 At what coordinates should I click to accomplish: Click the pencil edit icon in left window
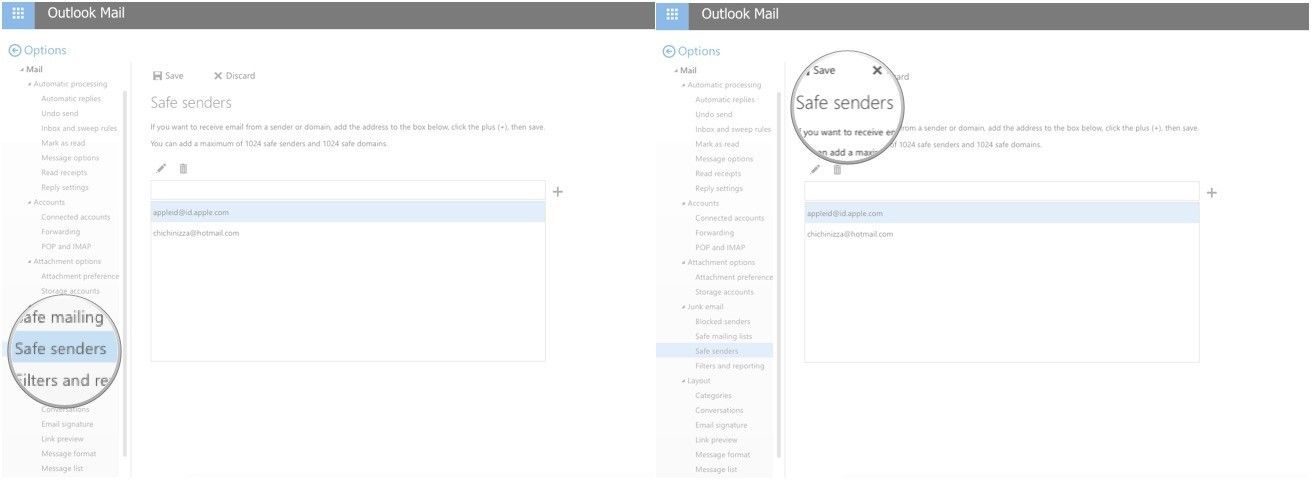[x=161, y=168]
